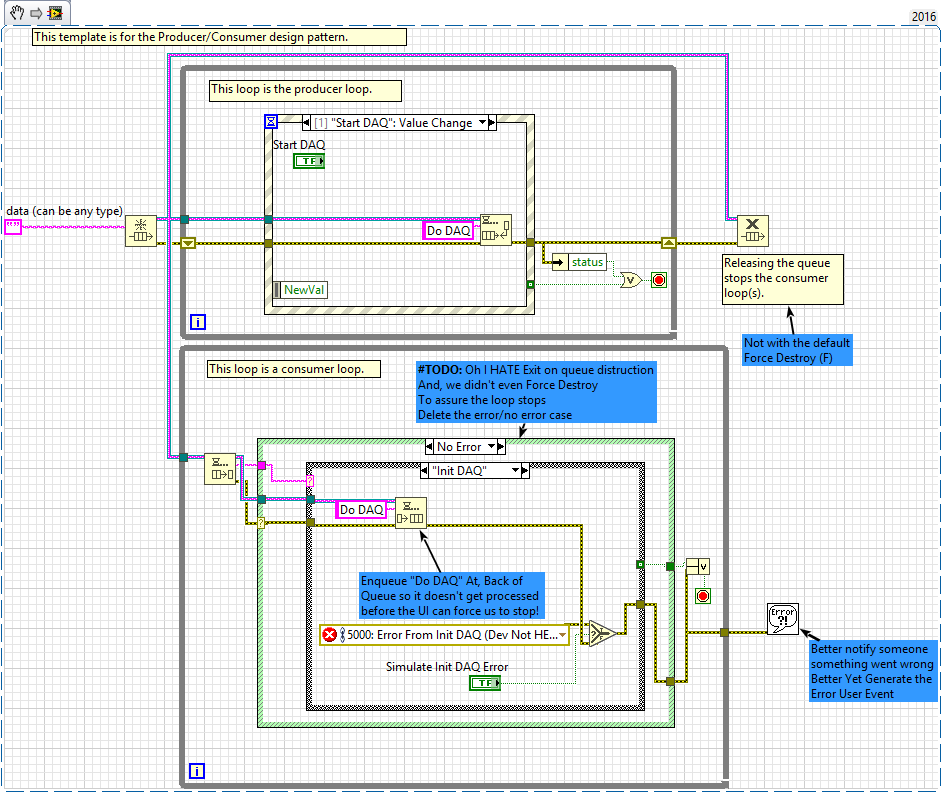The height and width of the screenshot is (793, 942).
Task: Open the No Error case selector dropdown
Action: (491, 446)
